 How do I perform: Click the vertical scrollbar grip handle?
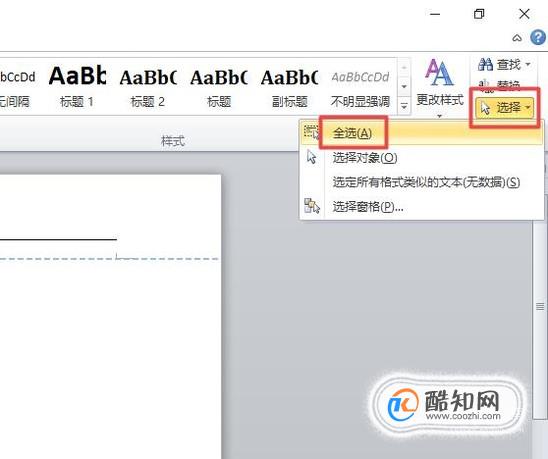pos(540,307)
